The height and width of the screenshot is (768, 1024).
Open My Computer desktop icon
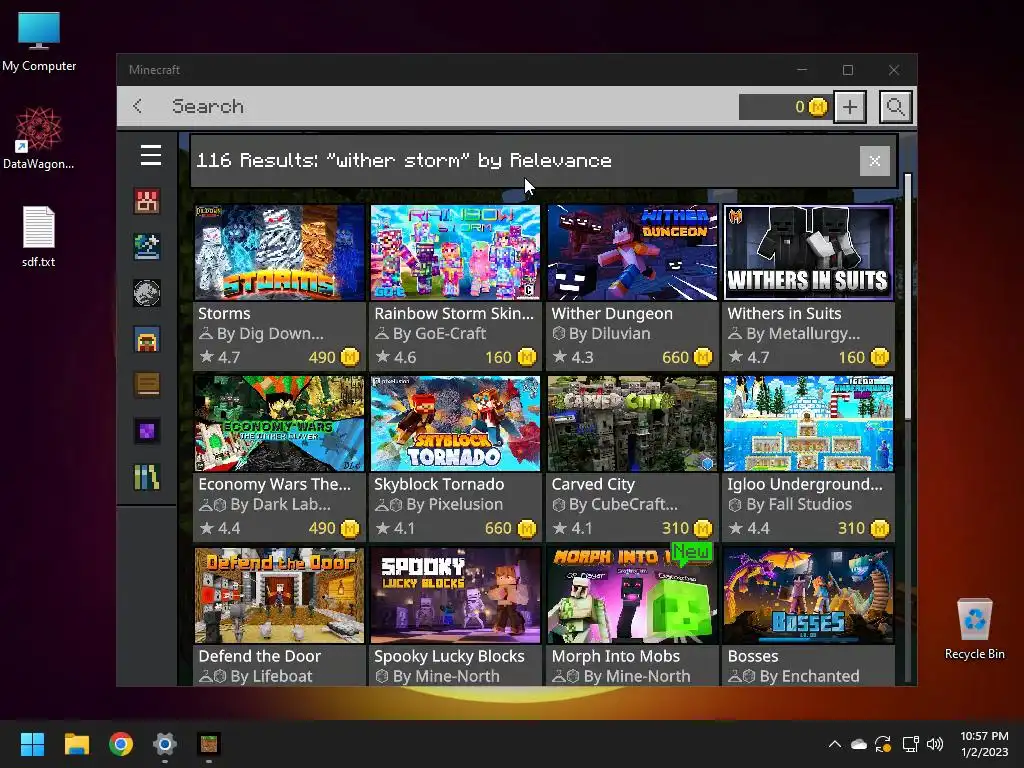click(x=39, y=42)
